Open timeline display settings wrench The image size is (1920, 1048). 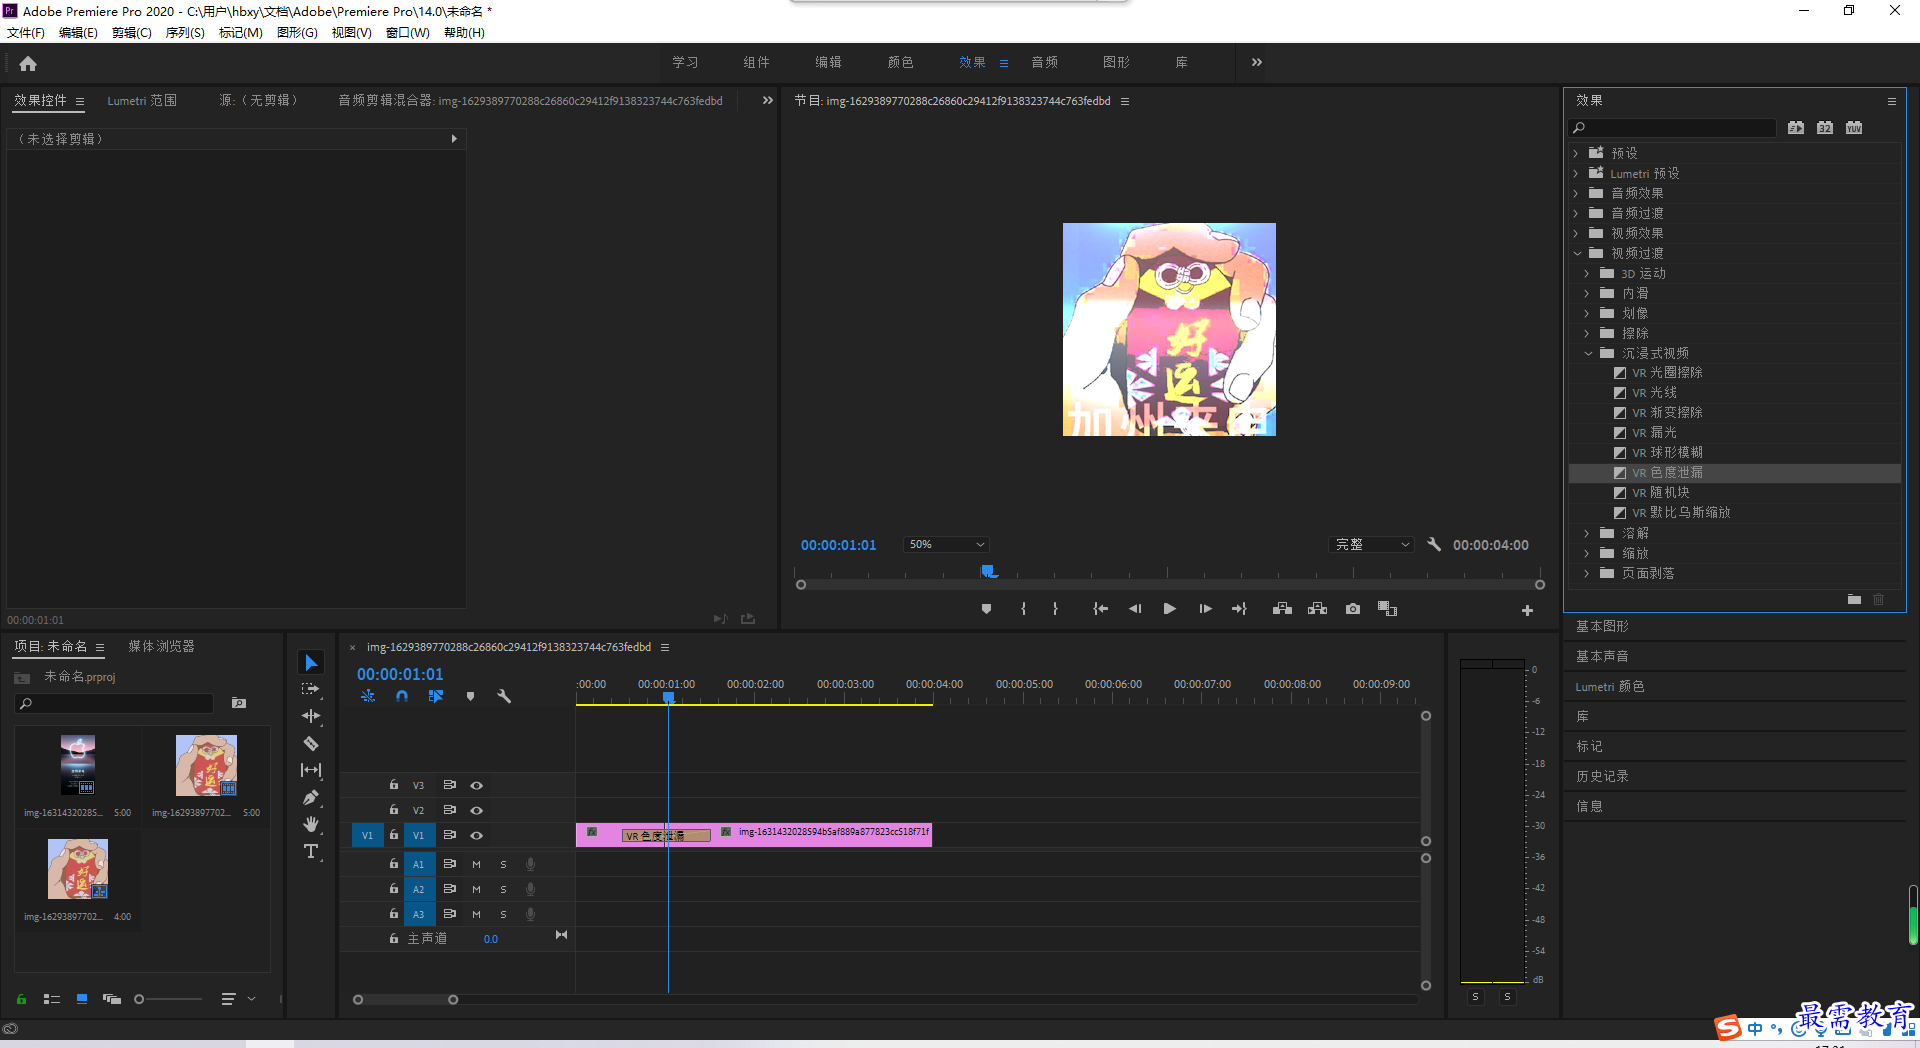[x=504, y=696]
